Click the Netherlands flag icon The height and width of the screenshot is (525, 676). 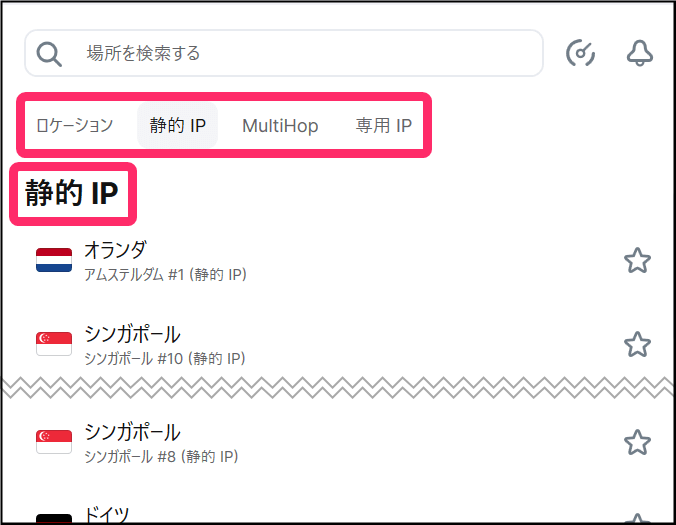point(54,260)
